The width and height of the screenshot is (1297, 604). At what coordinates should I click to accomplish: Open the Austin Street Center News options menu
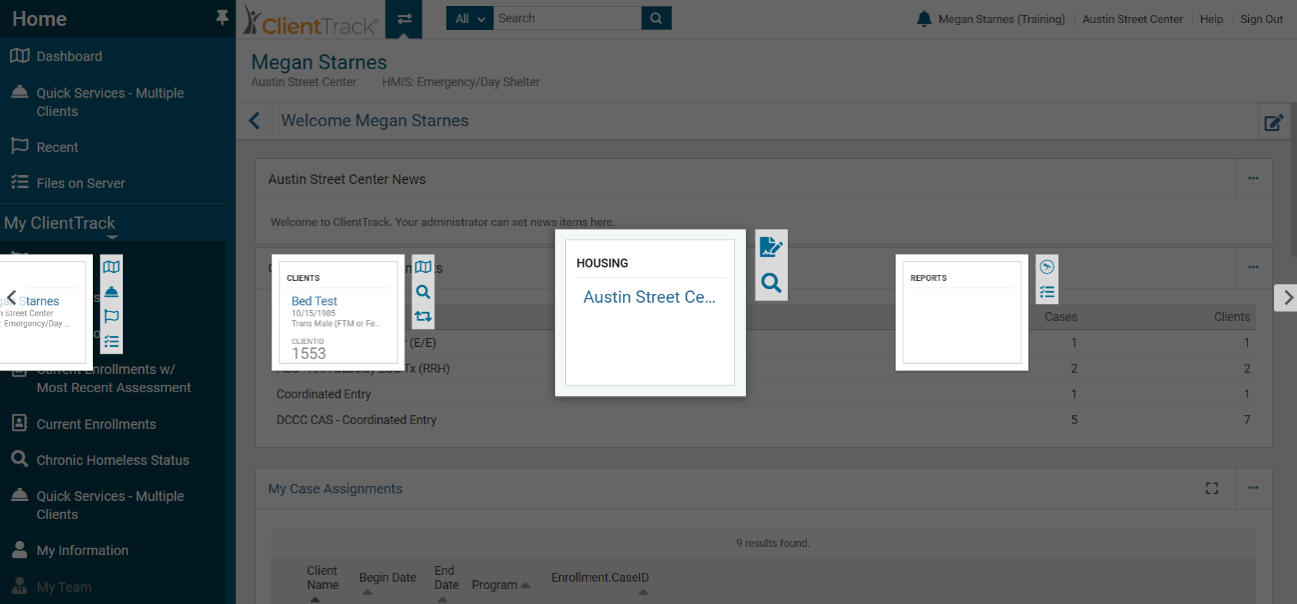click(1253, 178)
